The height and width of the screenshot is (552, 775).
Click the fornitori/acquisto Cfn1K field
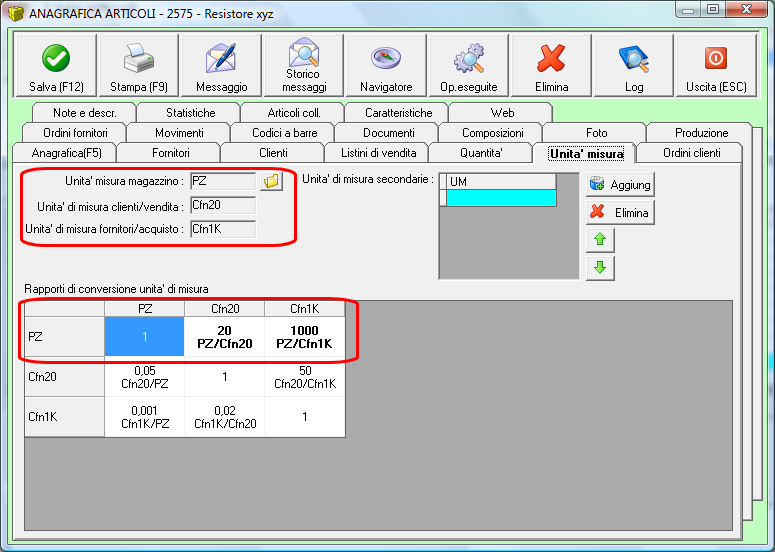click(x=223, y=229)
